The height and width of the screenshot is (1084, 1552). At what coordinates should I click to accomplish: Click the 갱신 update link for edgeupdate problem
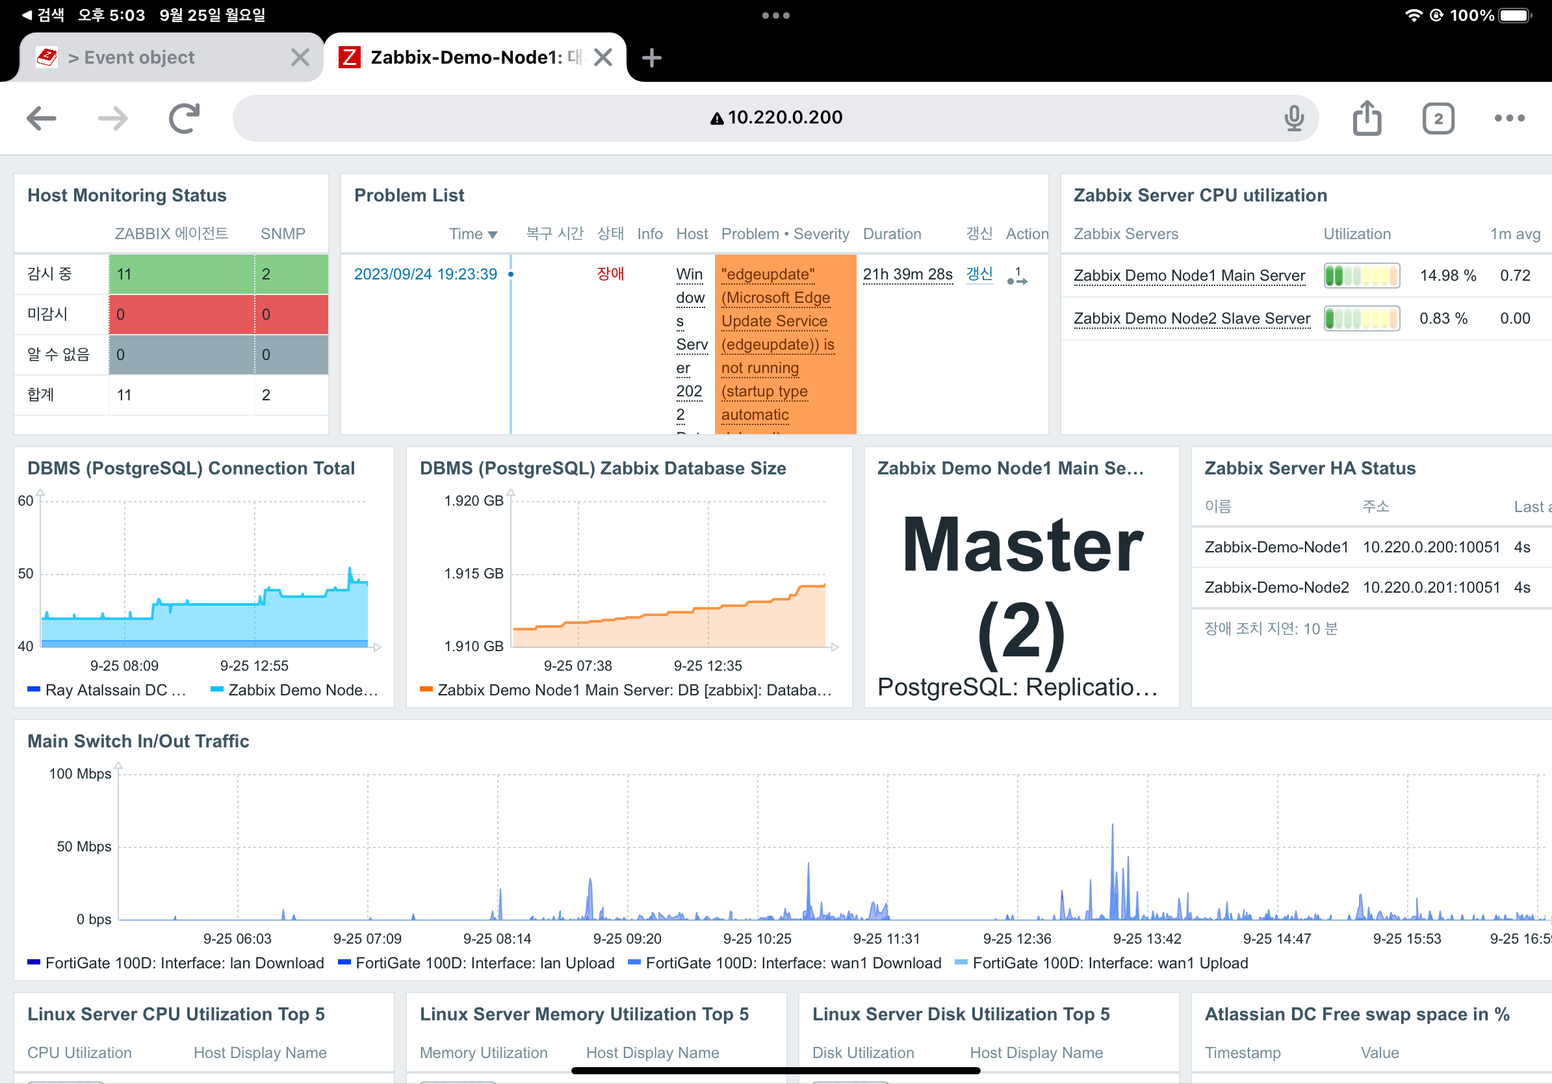click(979, 274)
